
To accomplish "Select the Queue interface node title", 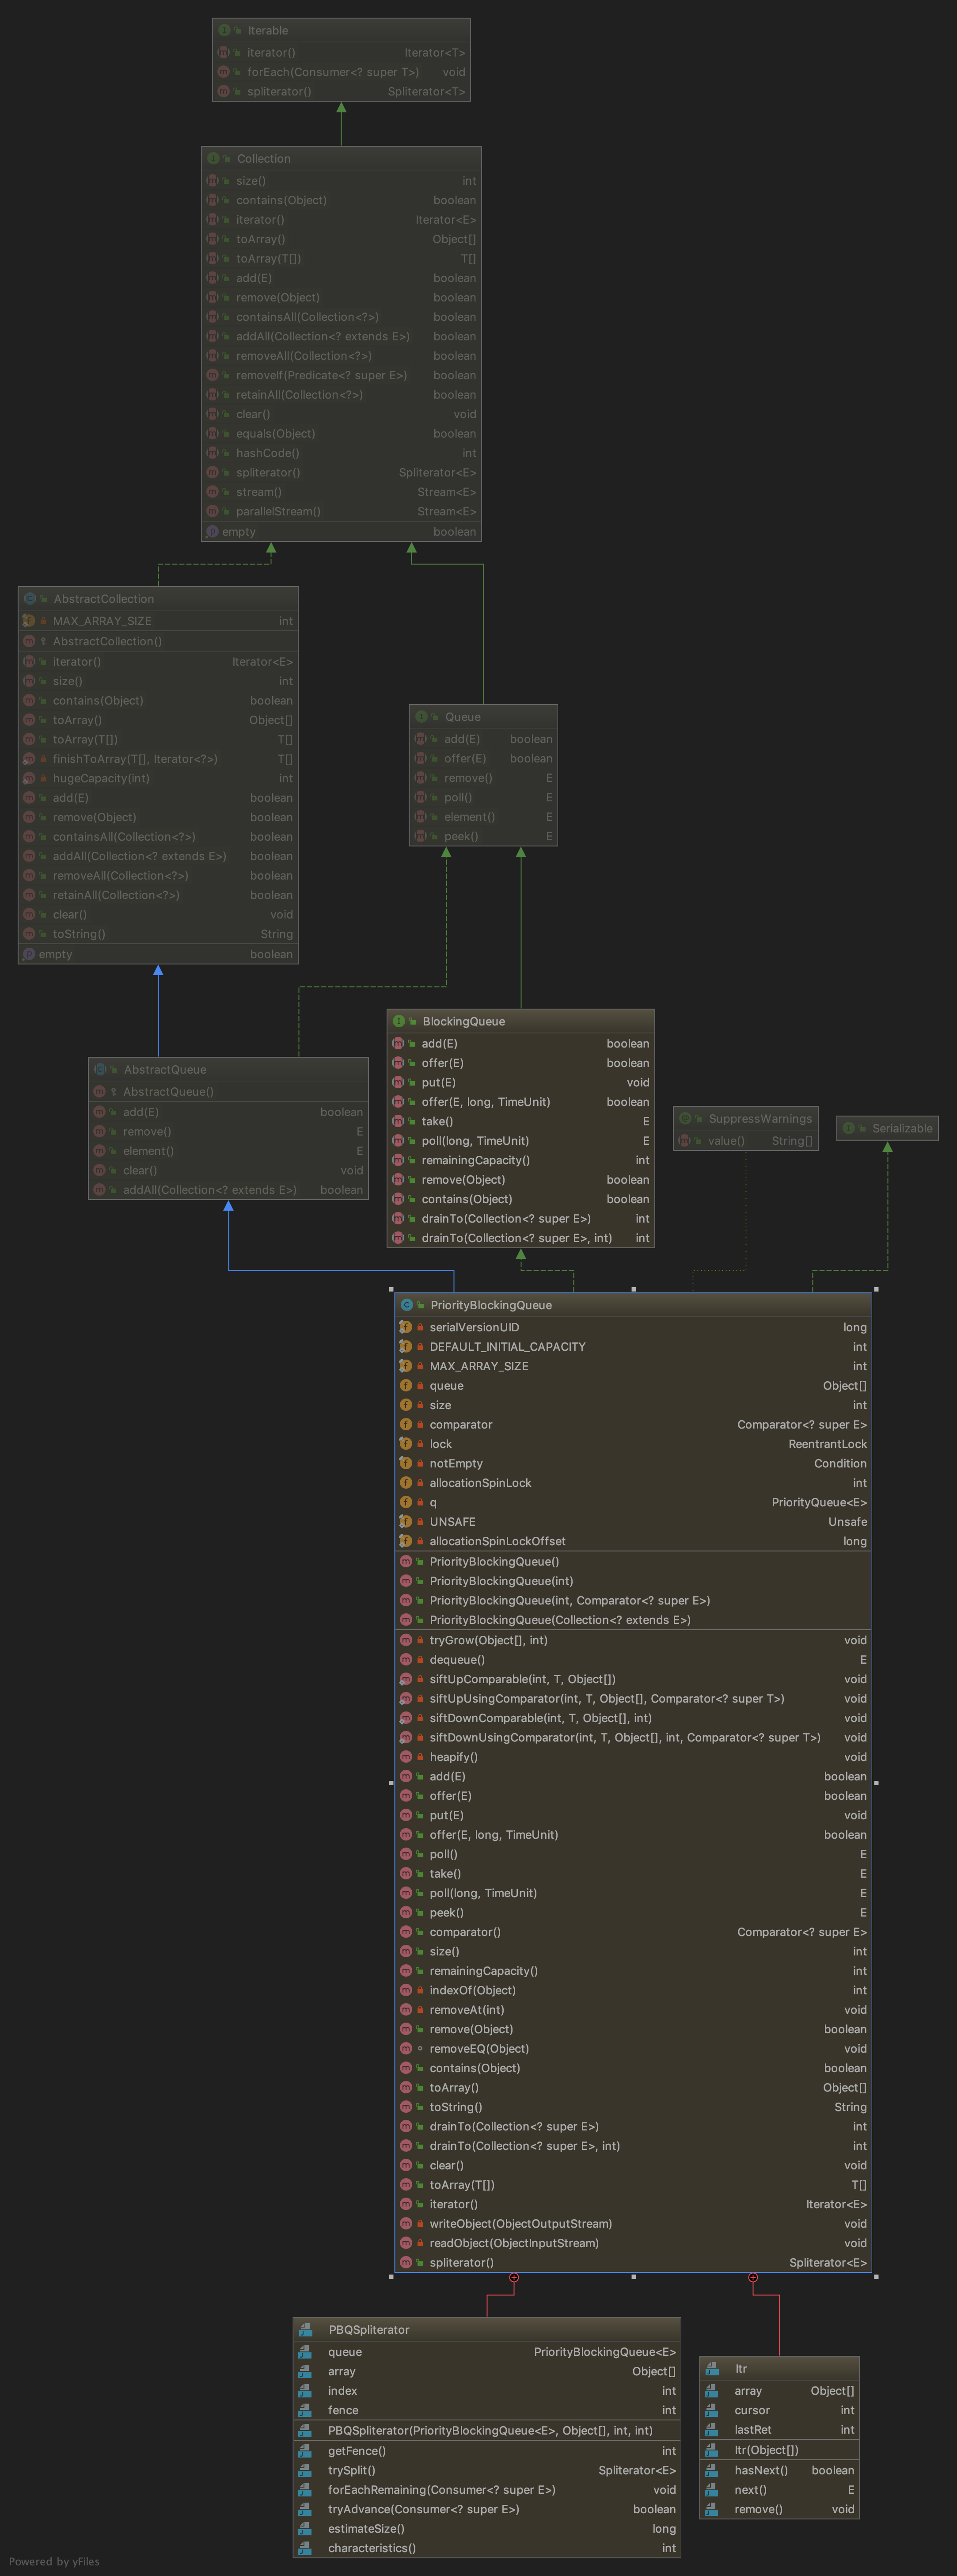I will [463, 717].
